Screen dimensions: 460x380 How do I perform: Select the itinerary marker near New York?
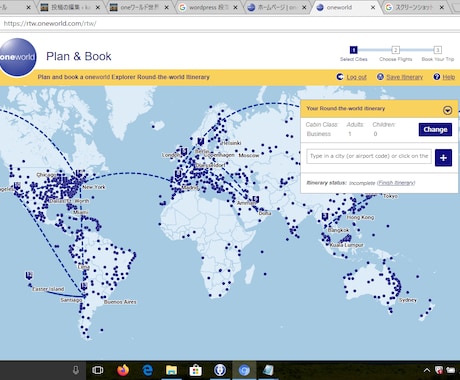(x=79, y=174)
